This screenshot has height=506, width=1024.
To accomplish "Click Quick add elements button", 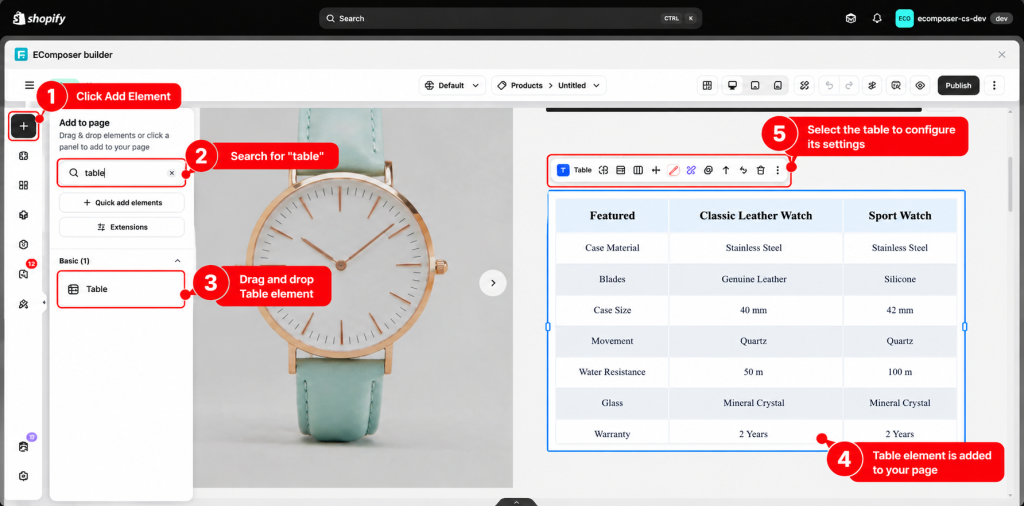I will click(121, 202).
